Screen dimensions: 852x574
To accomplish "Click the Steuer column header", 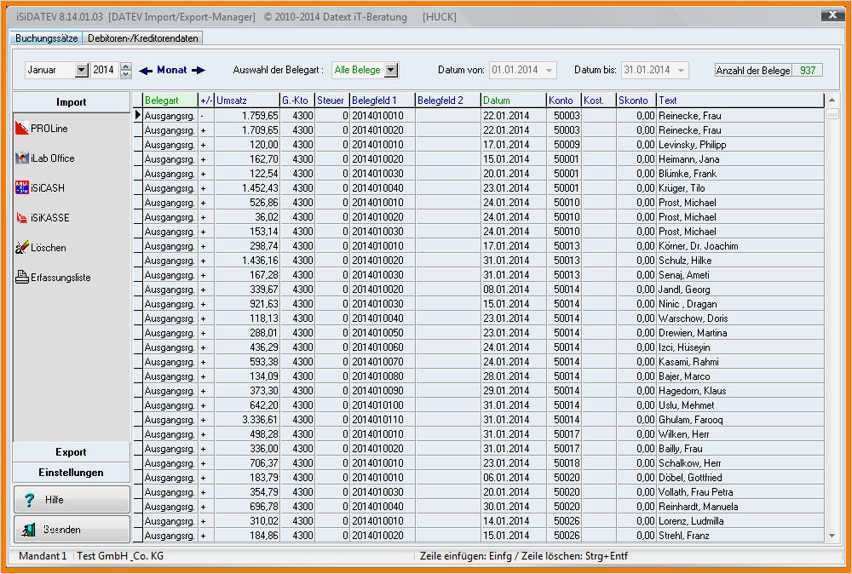I will pos(332,100).
